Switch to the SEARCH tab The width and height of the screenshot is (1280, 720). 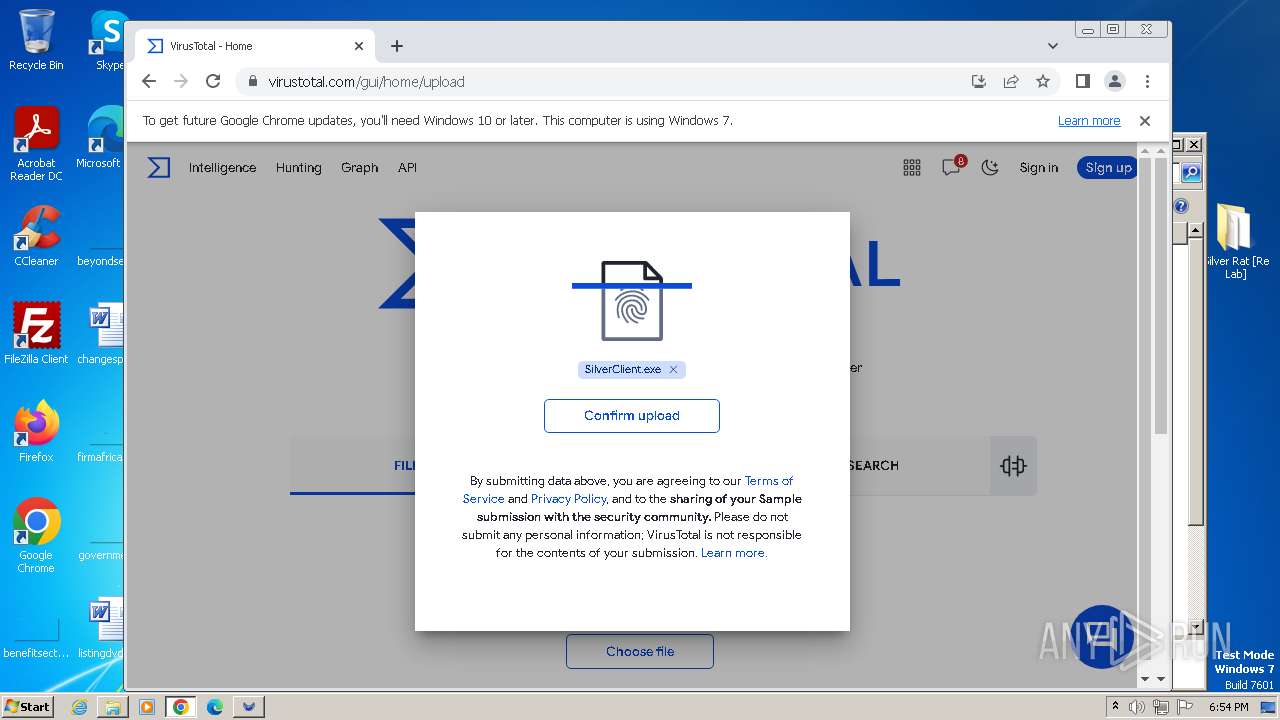[873, 465]
